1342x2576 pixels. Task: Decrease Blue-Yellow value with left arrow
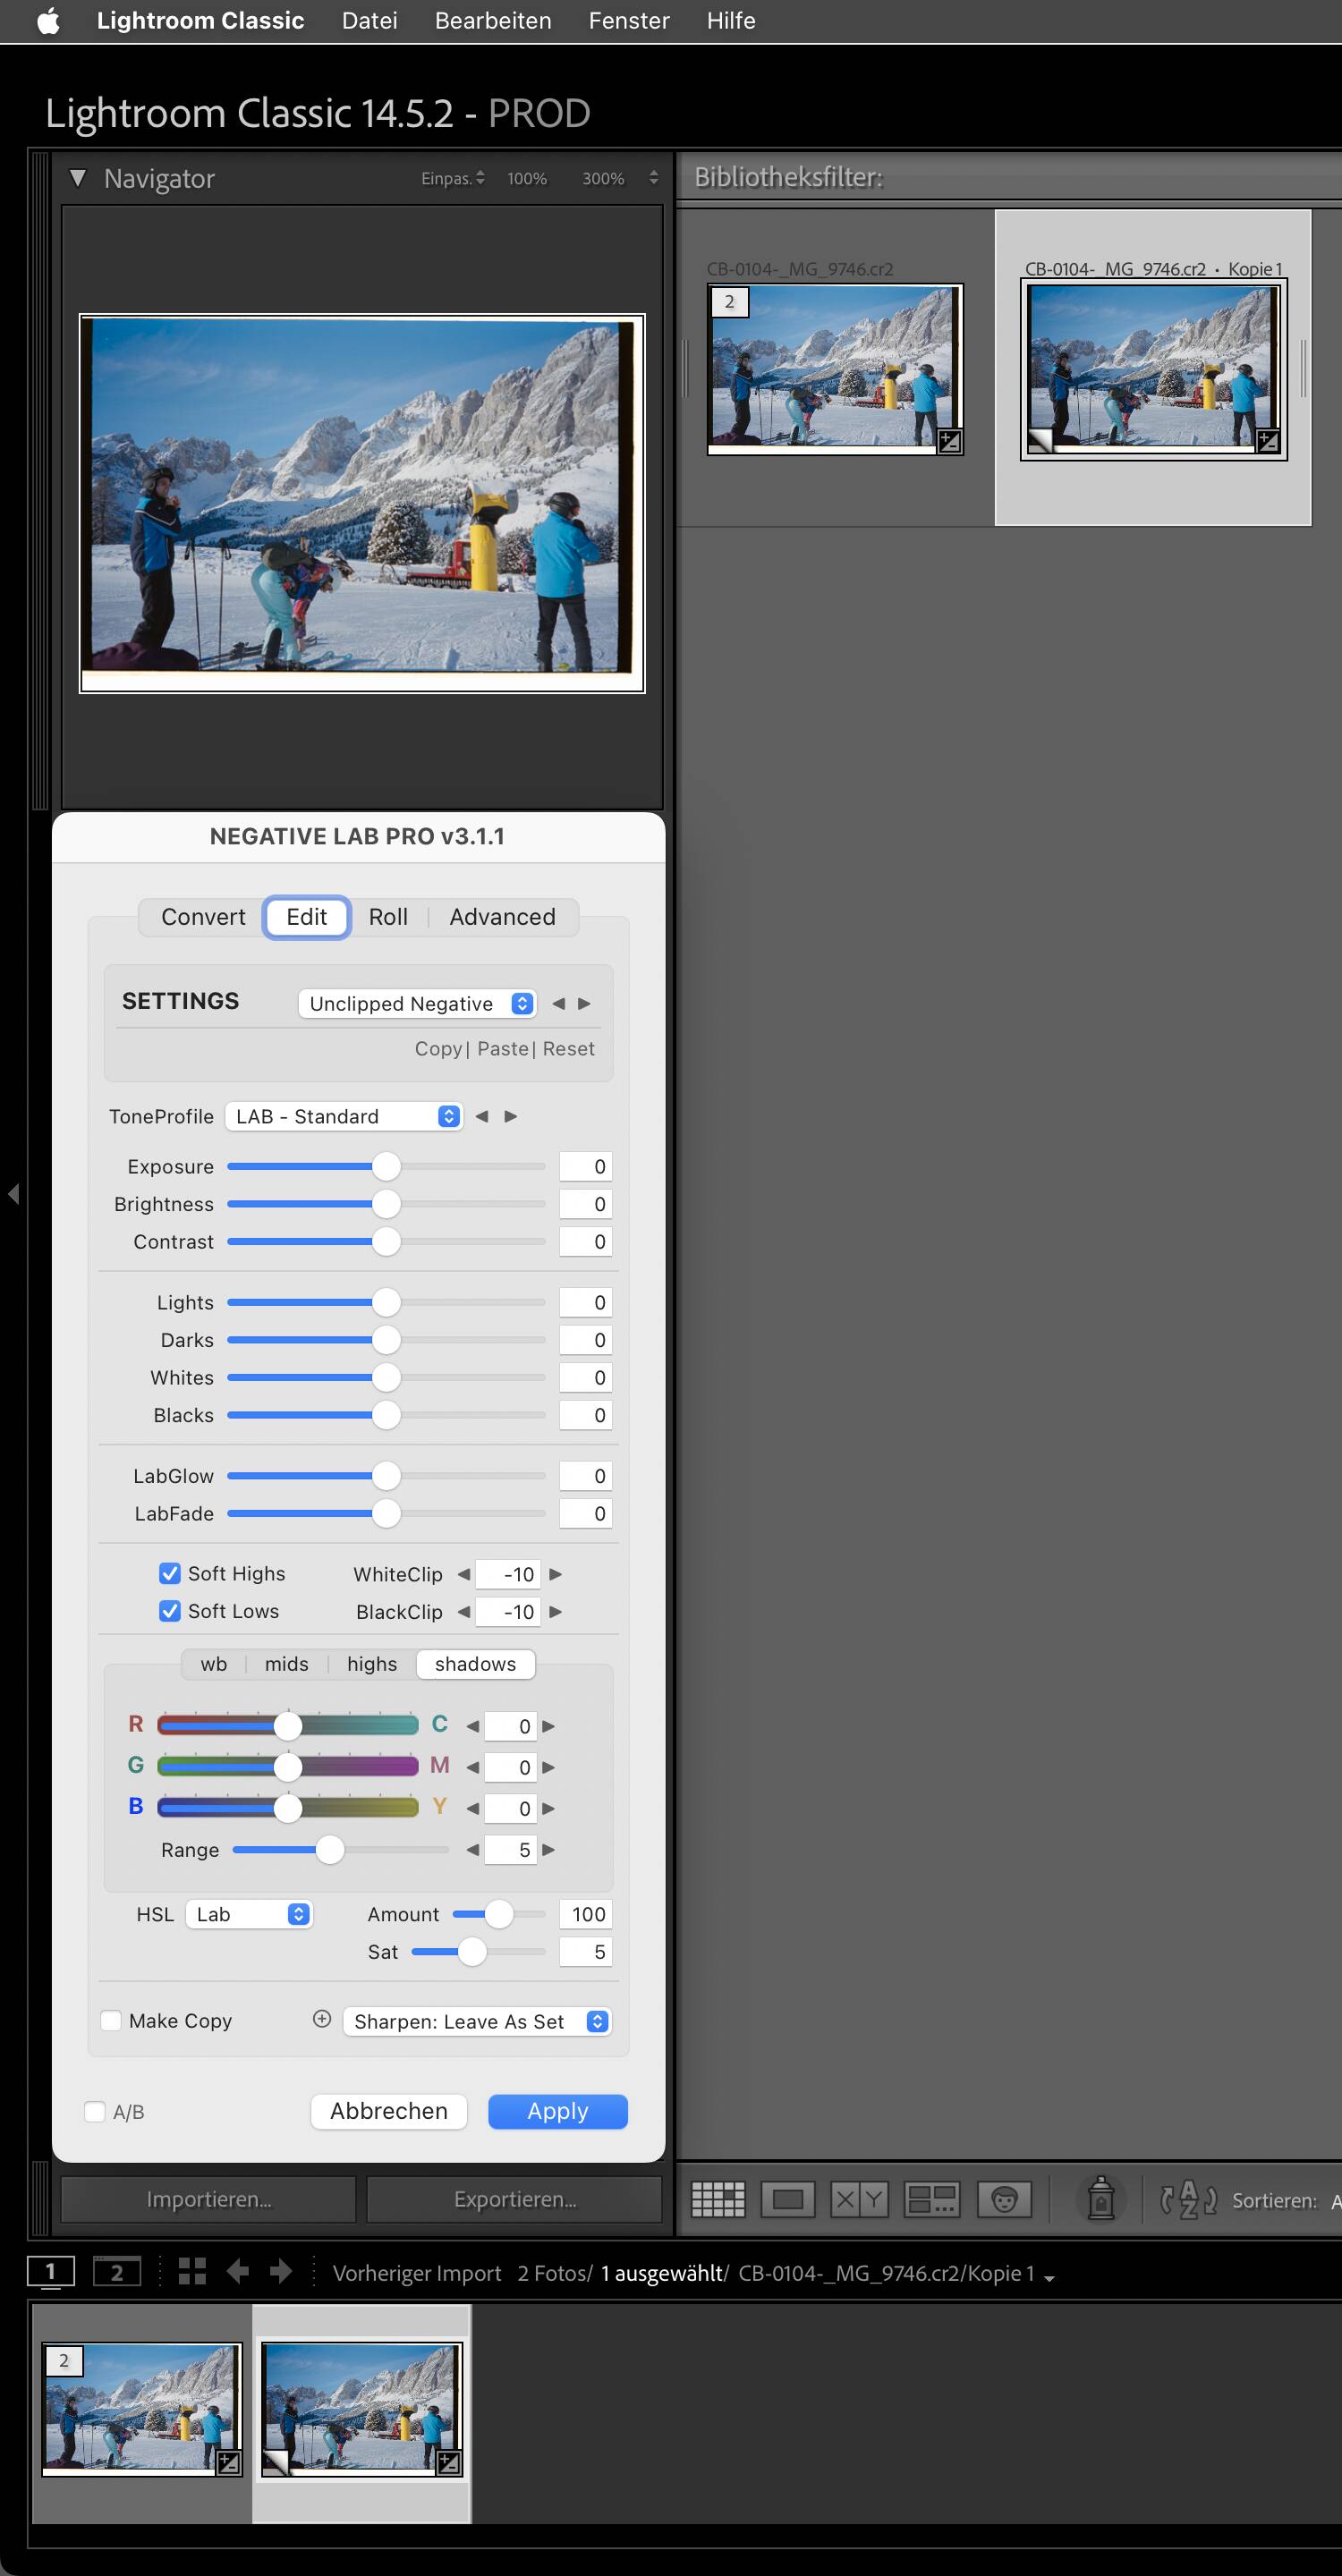coord(472,1808)
